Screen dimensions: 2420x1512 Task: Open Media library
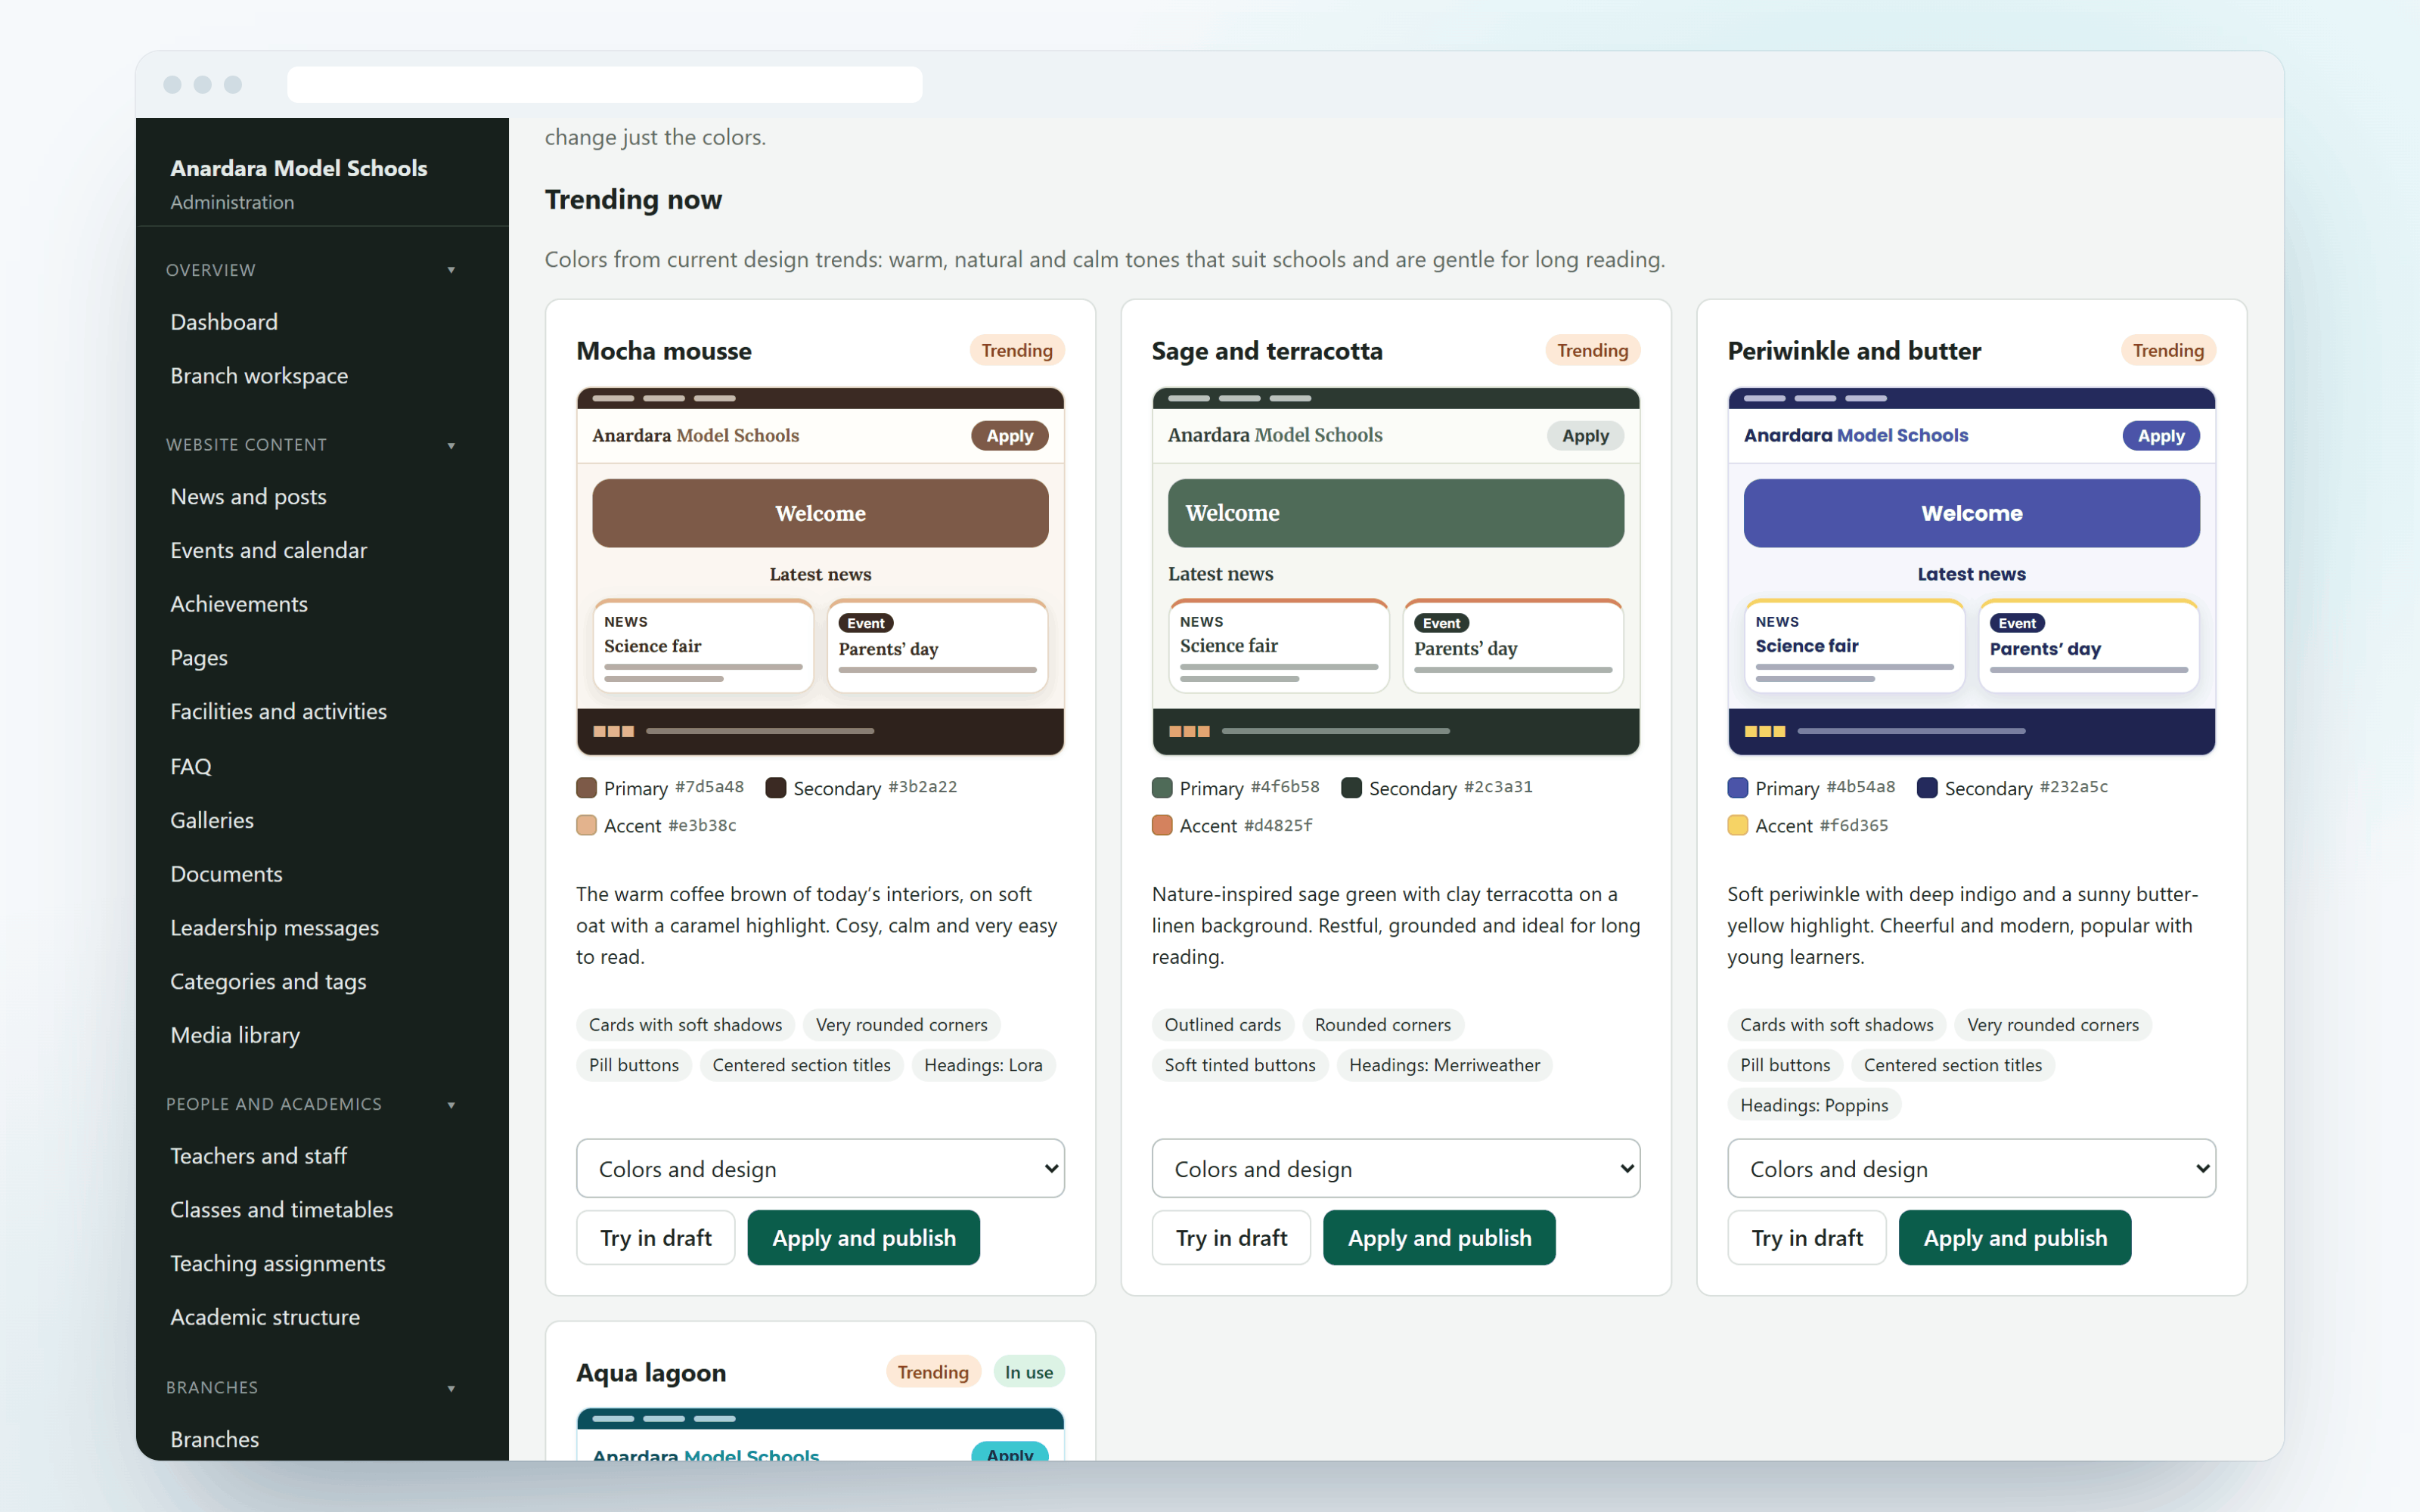coord(235,1035)
